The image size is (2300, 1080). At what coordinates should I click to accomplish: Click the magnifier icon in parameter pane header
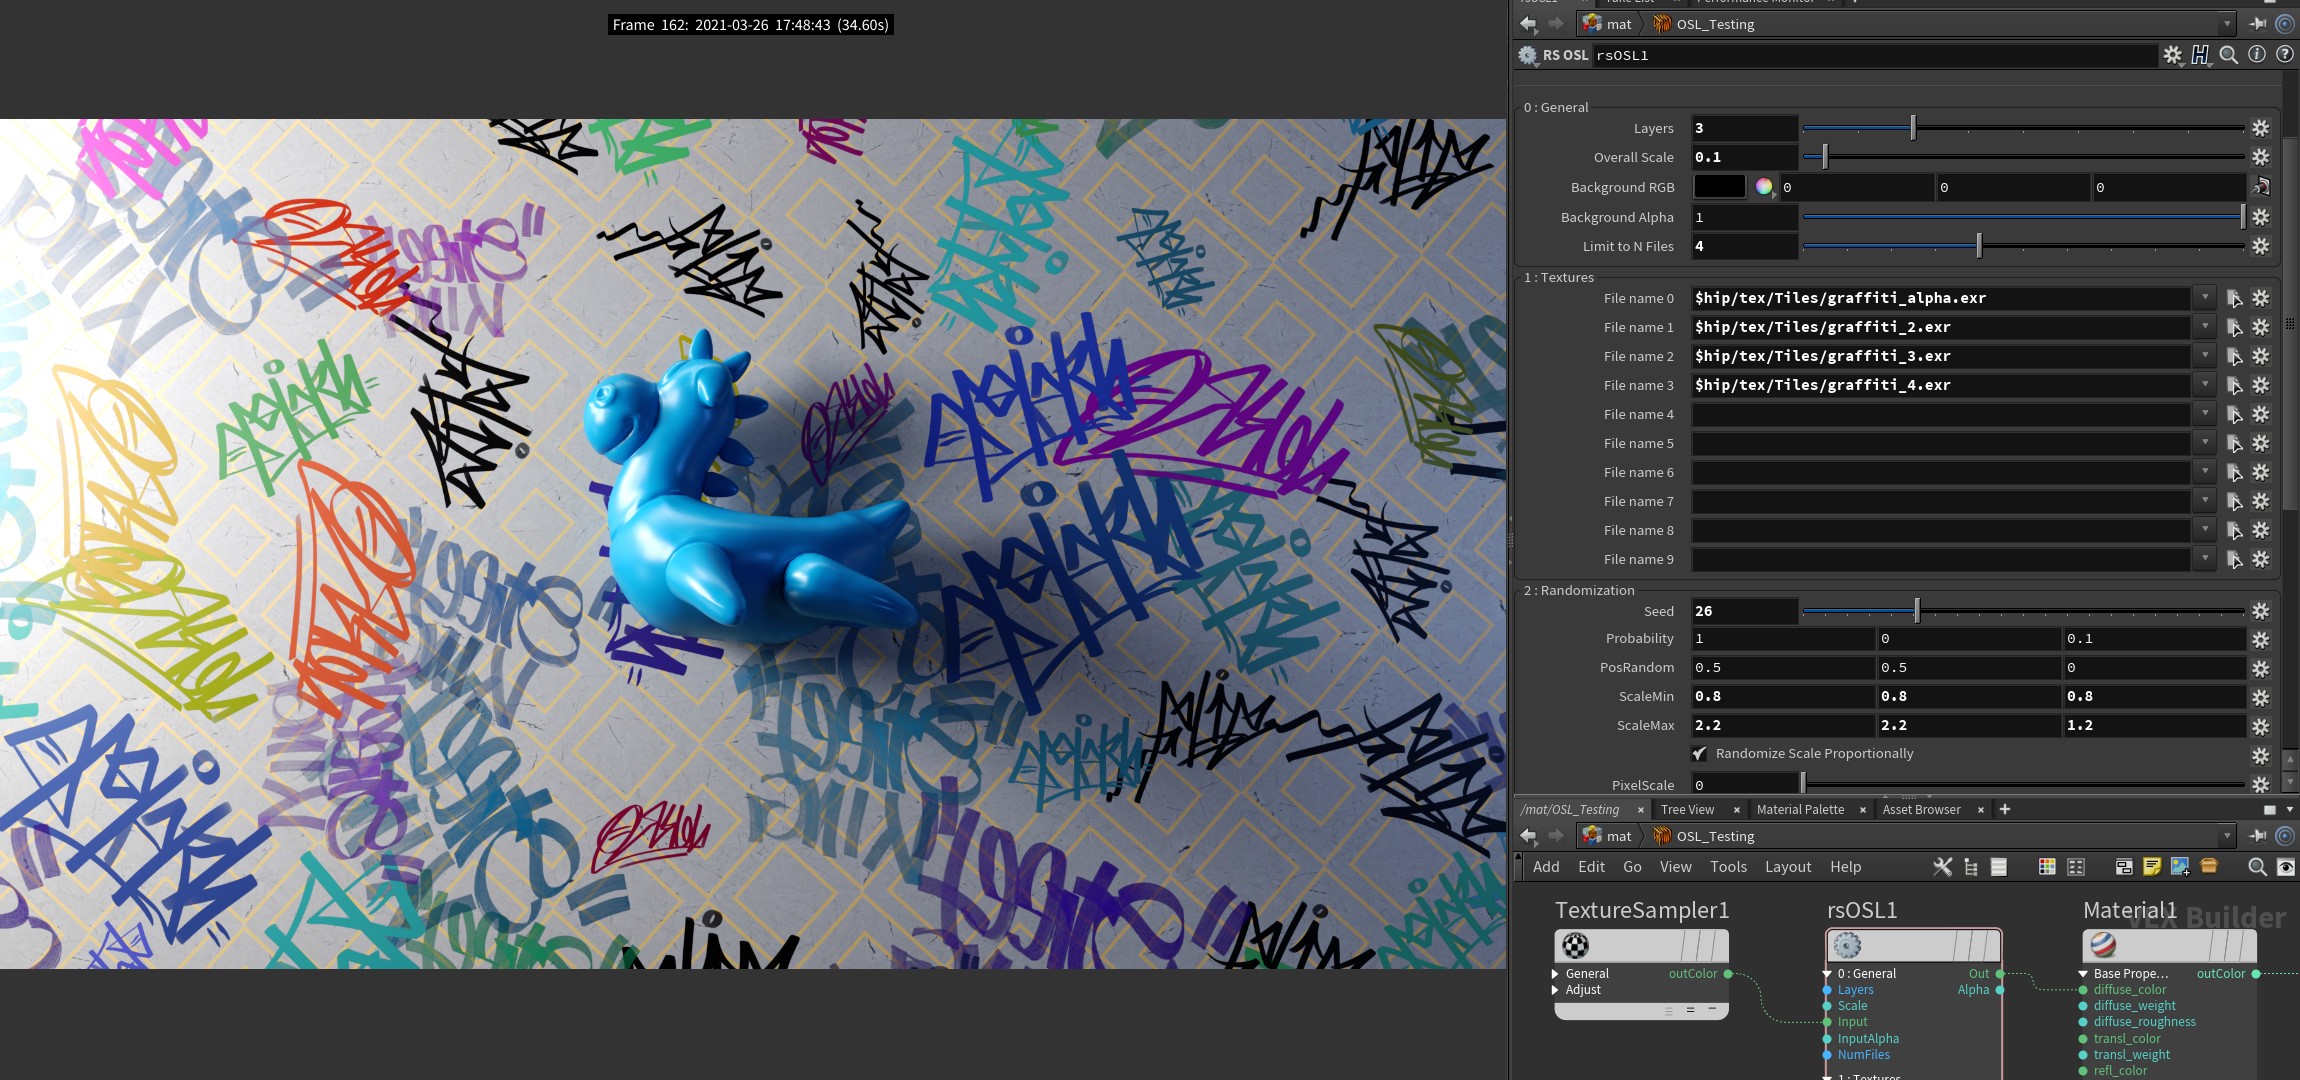(2229, 55)
